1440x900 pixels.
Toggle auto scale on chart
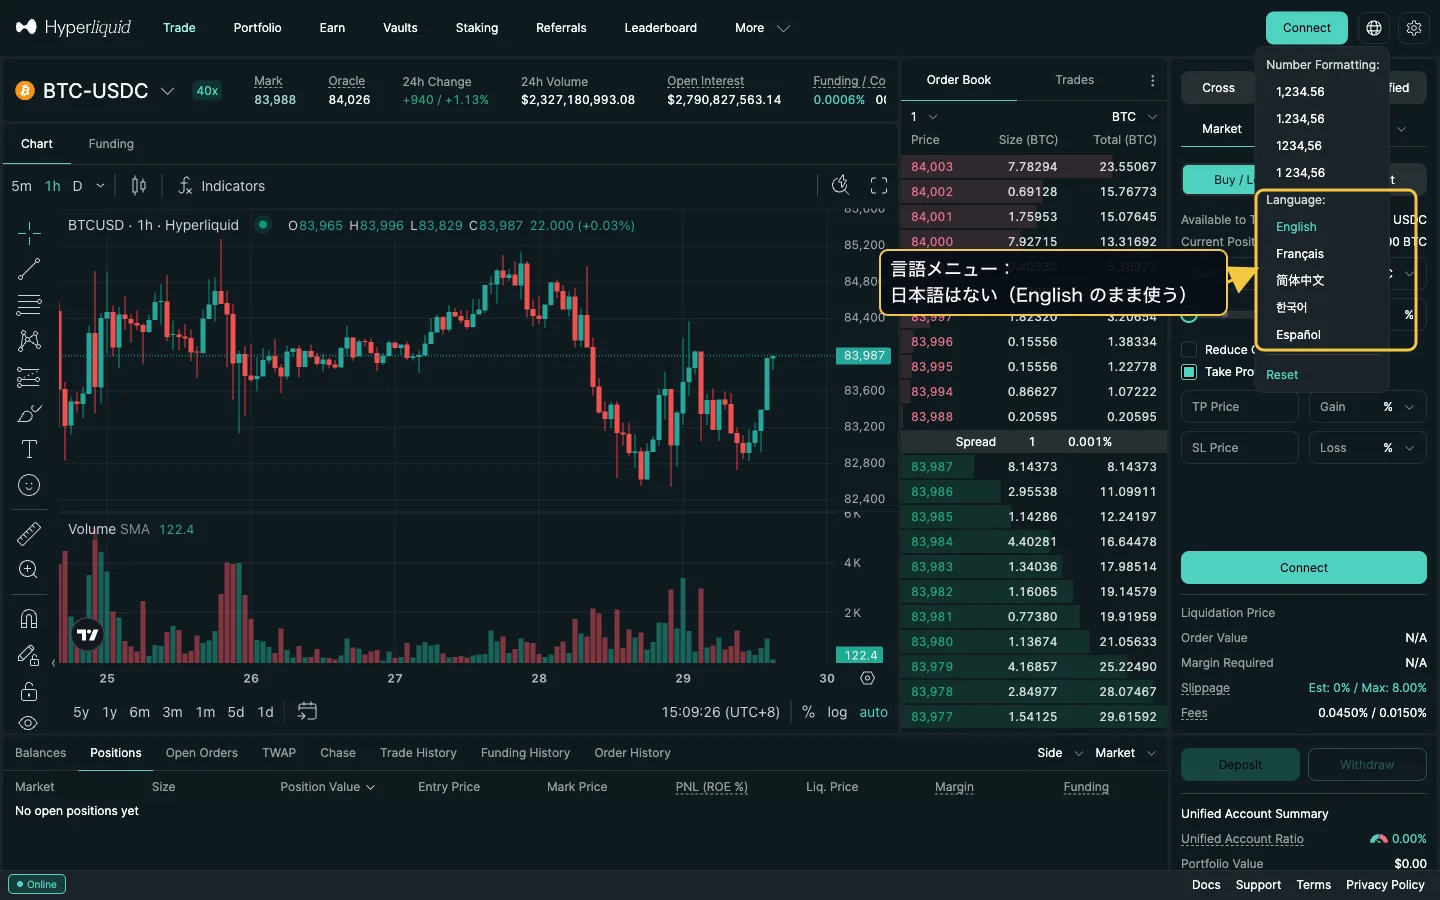click(873, 712)
